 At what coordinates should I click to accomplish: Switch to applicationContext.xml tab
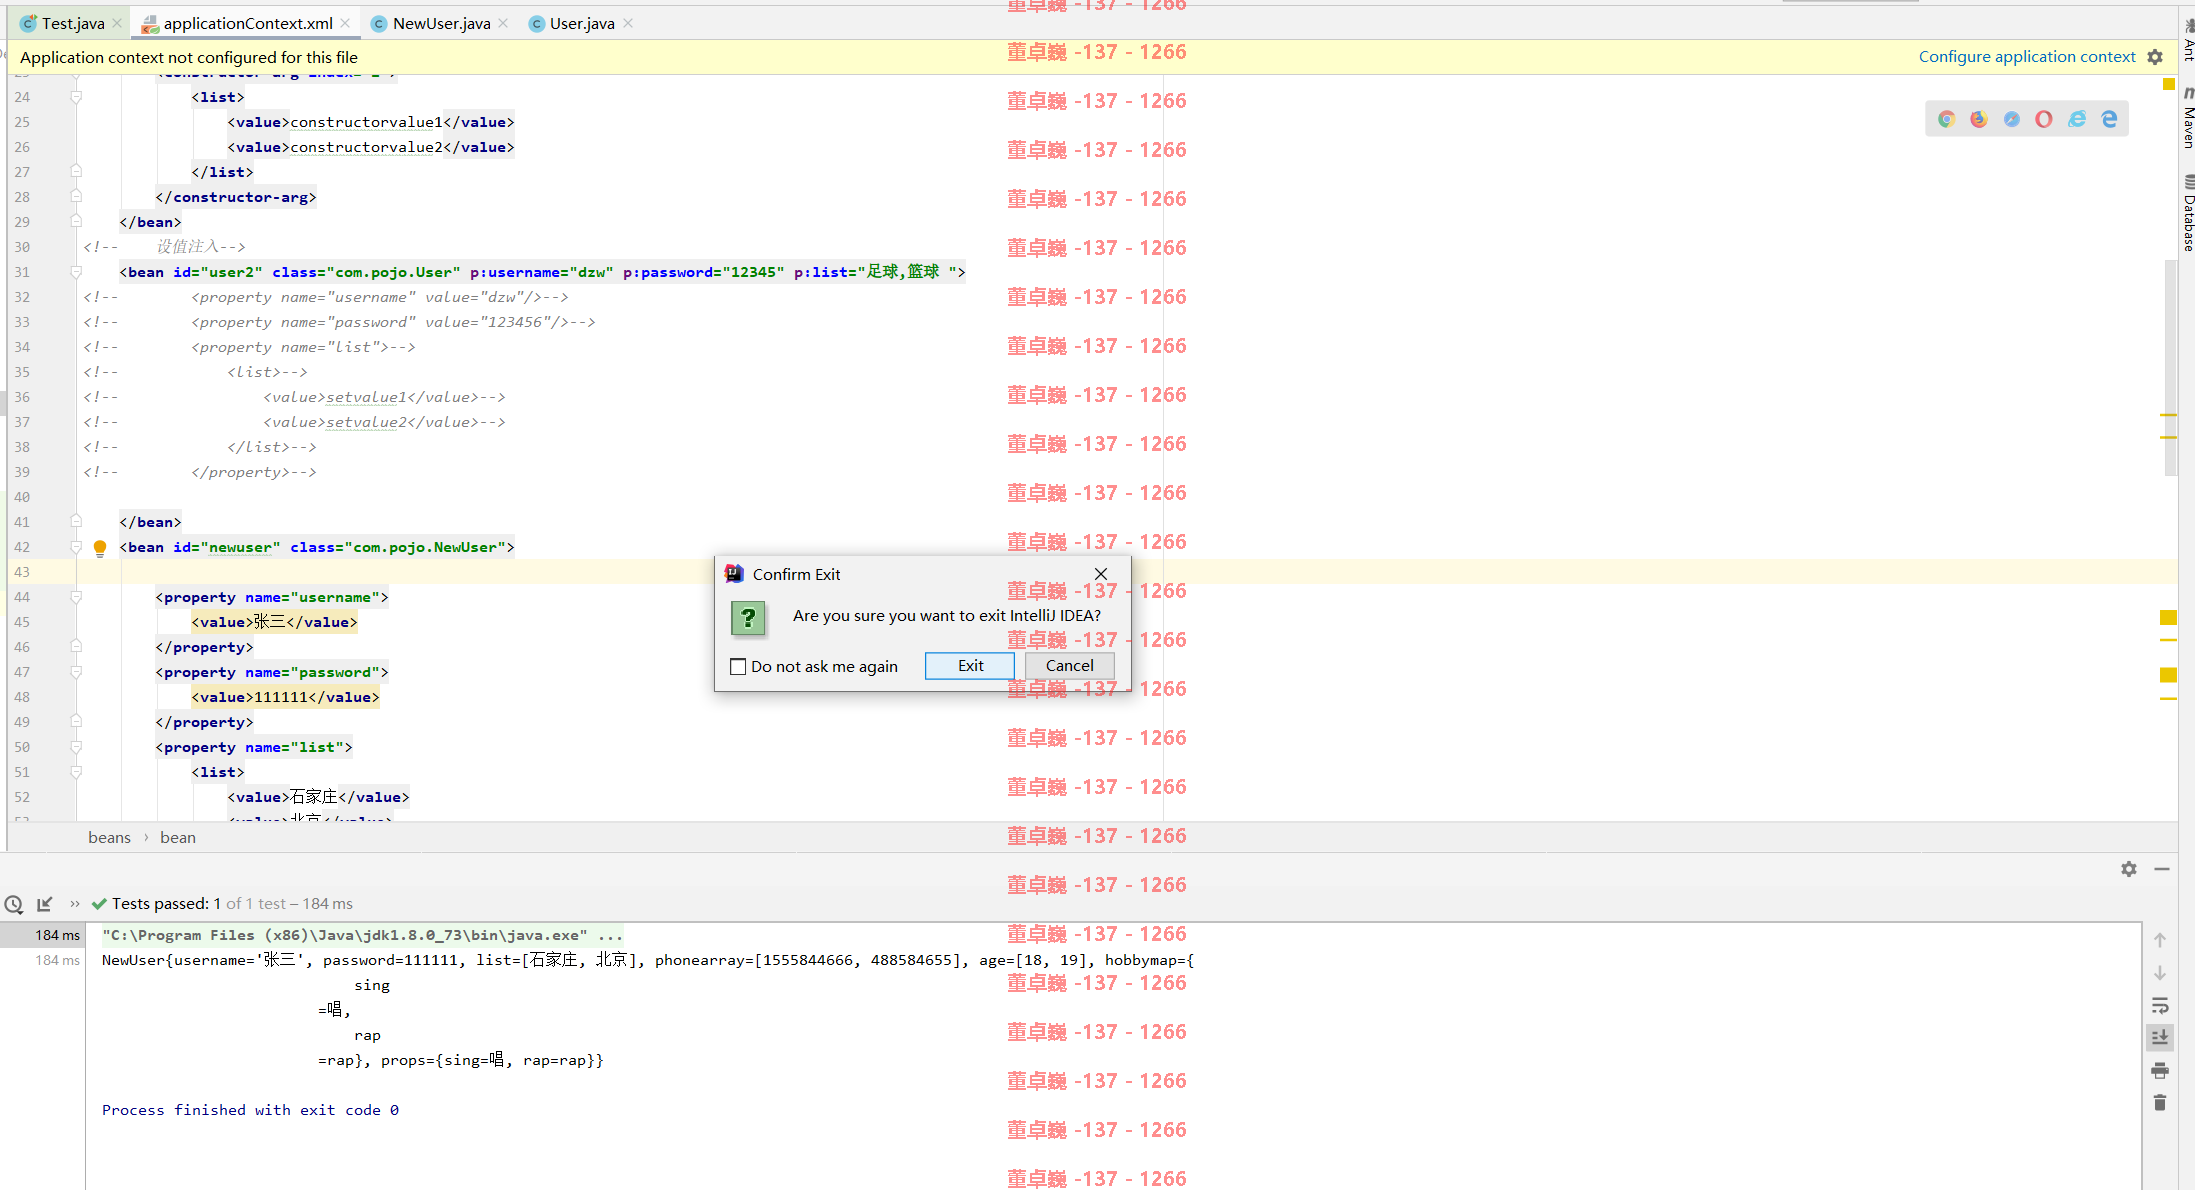pyautogui.click(x=247, y=23)
